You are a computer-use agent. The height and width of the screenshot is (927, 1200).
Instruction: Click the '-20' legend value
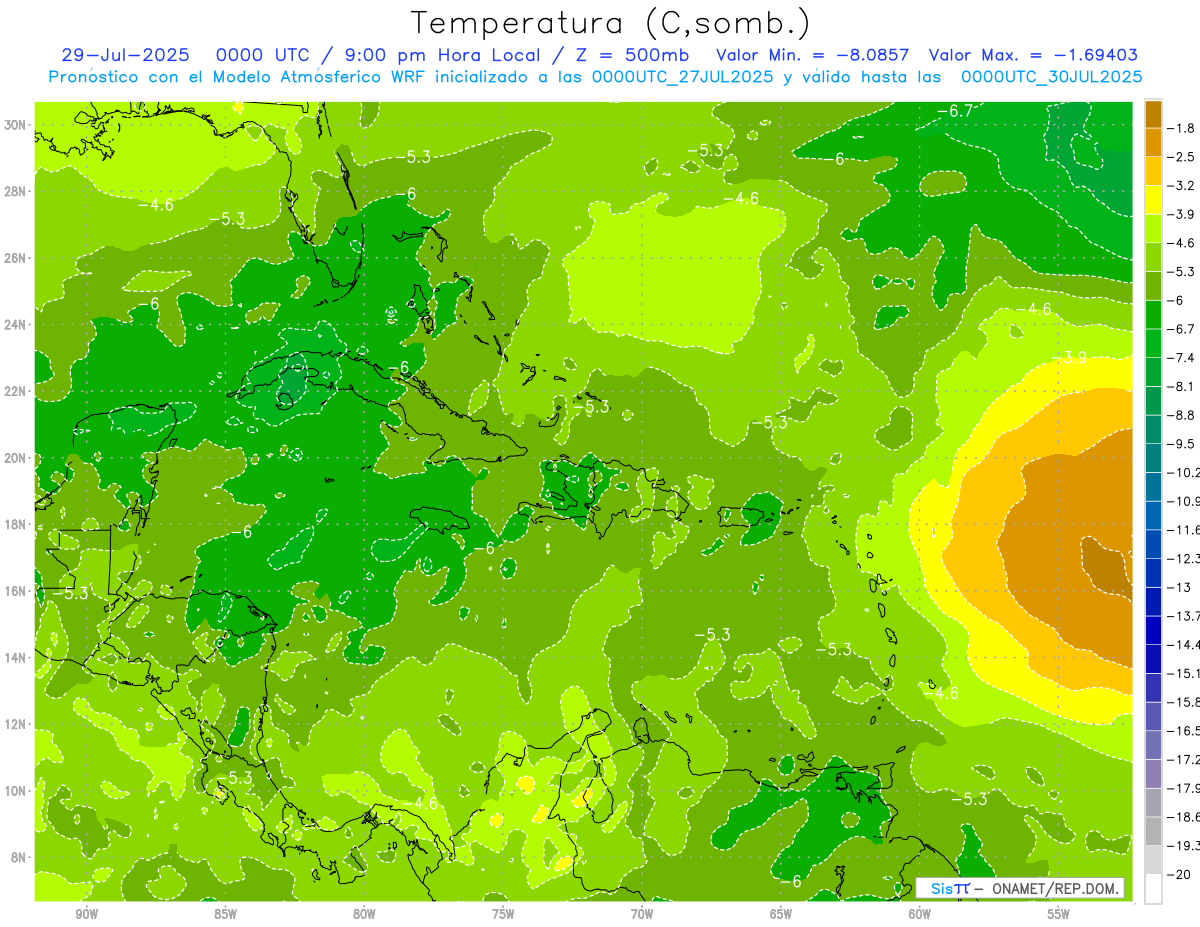coord(1178,875)
